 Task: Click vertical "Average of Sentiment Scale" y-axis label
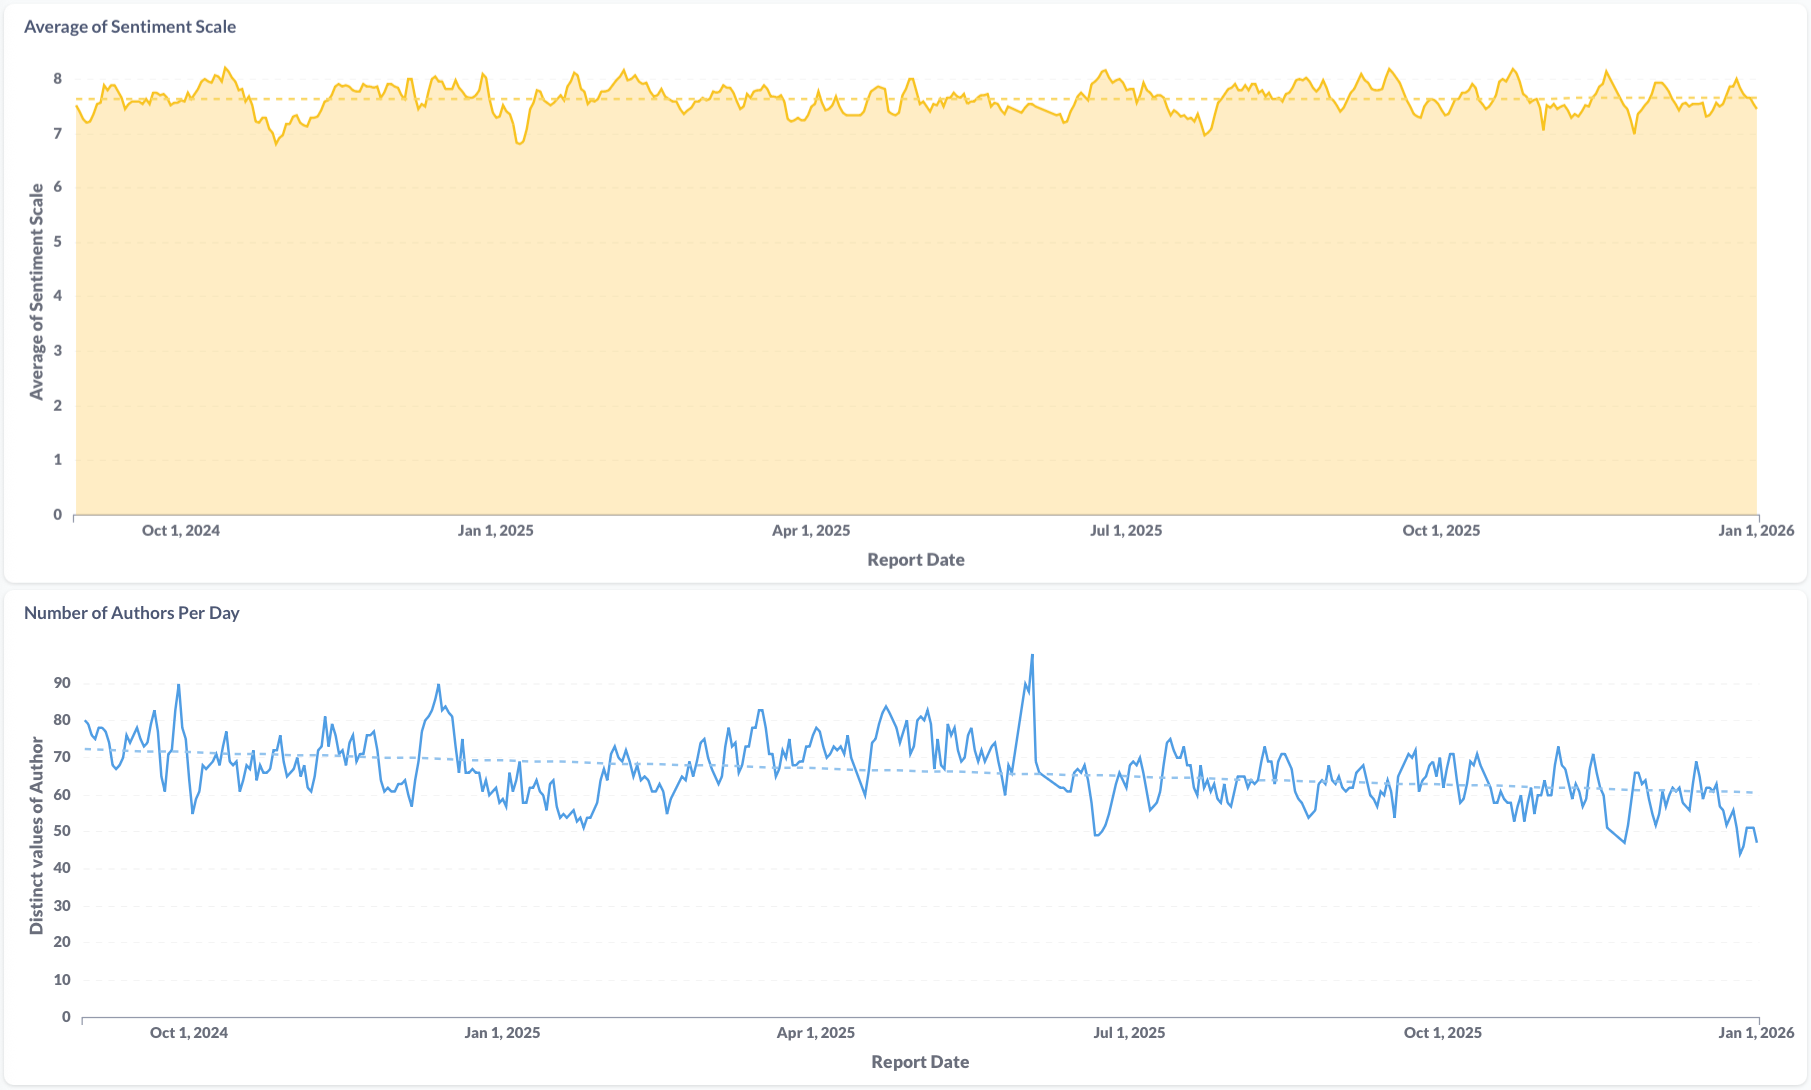37,291
